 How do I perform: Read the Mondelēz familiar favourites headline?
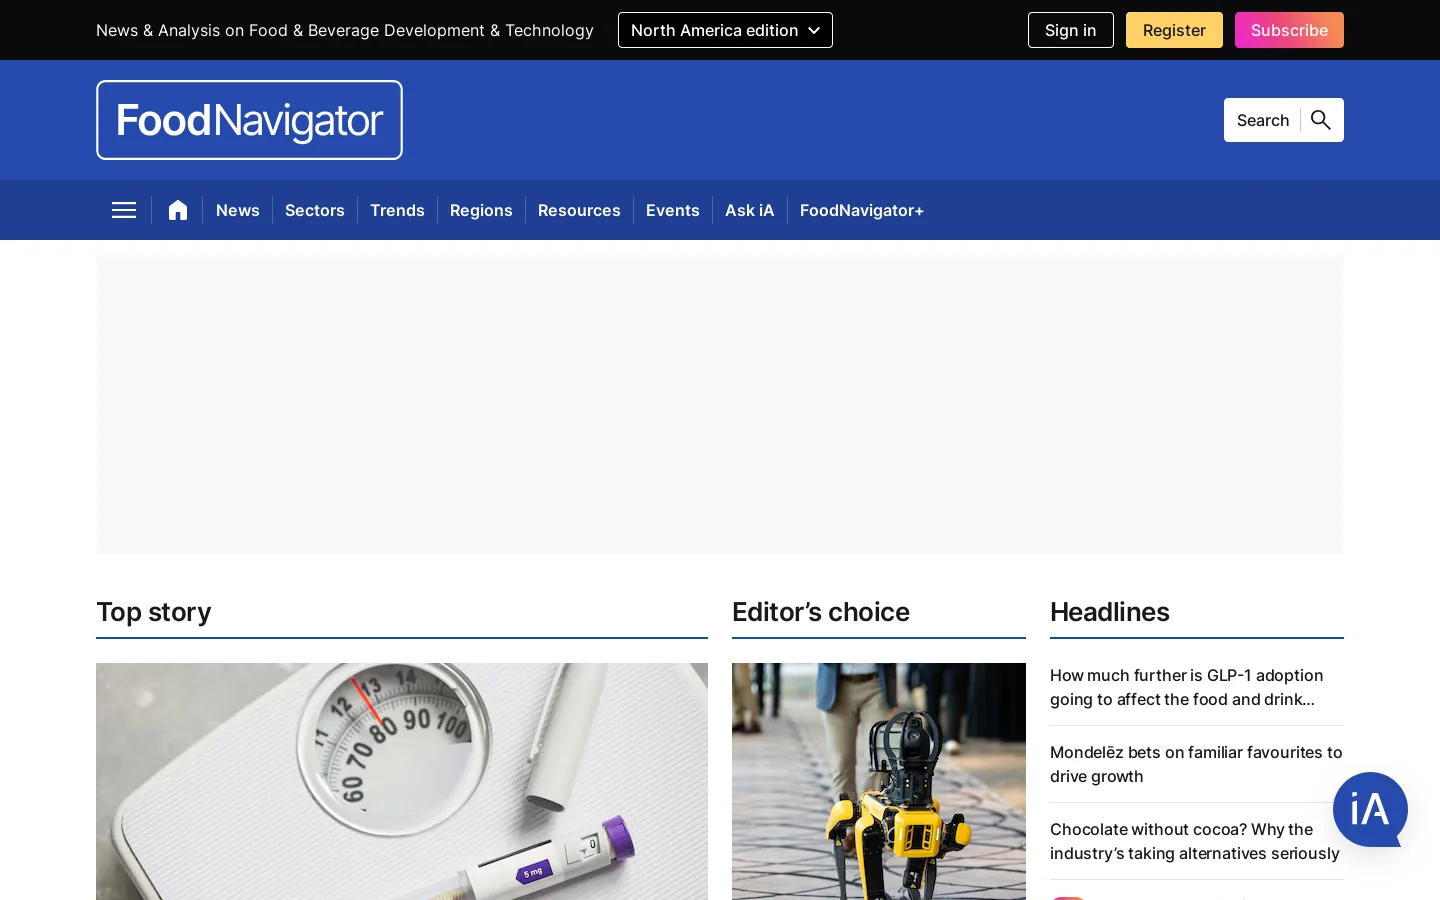tap(1197, 764)
